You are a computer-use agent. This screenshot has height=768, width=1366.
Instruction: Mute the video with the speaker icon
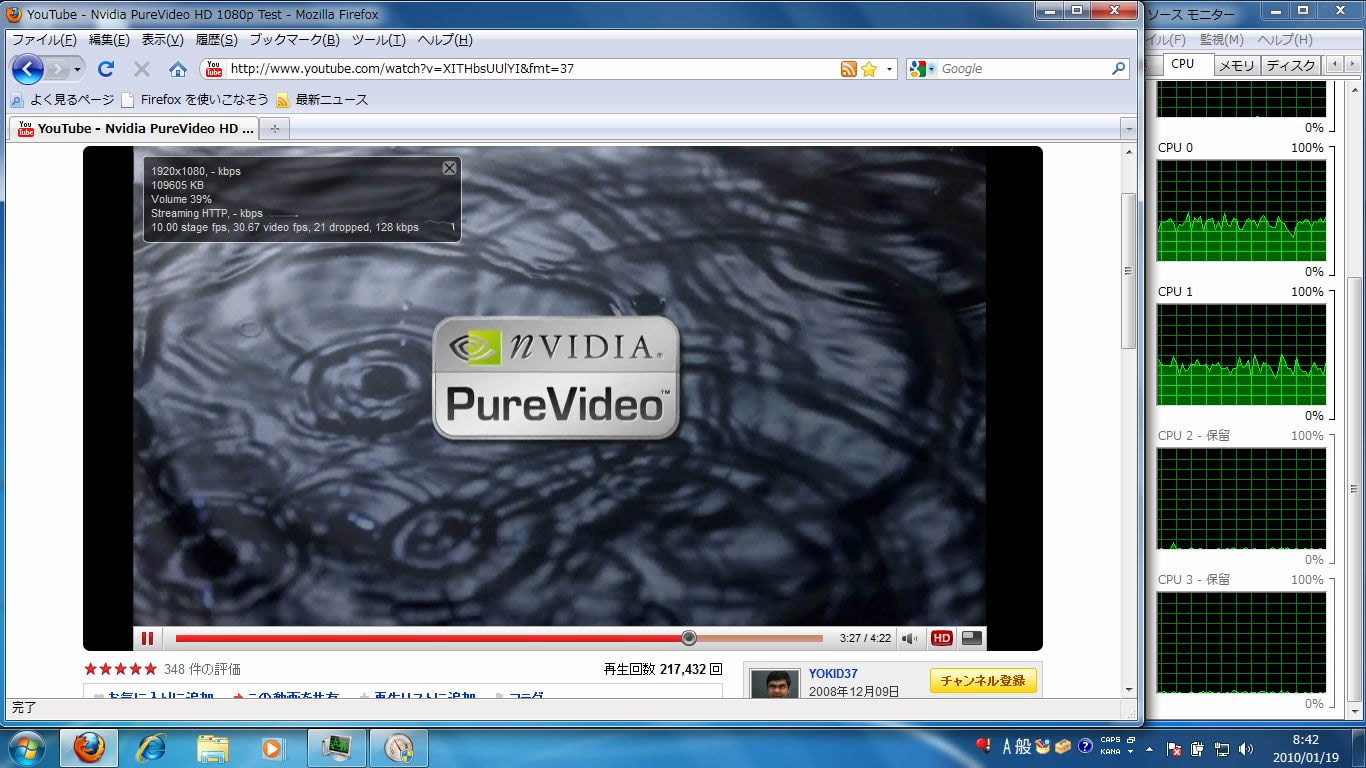(x=909, y=638)
